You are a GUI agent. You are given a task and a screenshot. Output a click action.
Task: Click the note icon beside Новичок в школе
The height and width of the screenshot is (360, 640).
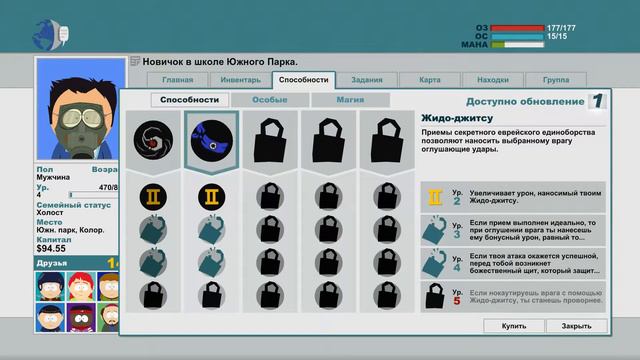(135, 62)
